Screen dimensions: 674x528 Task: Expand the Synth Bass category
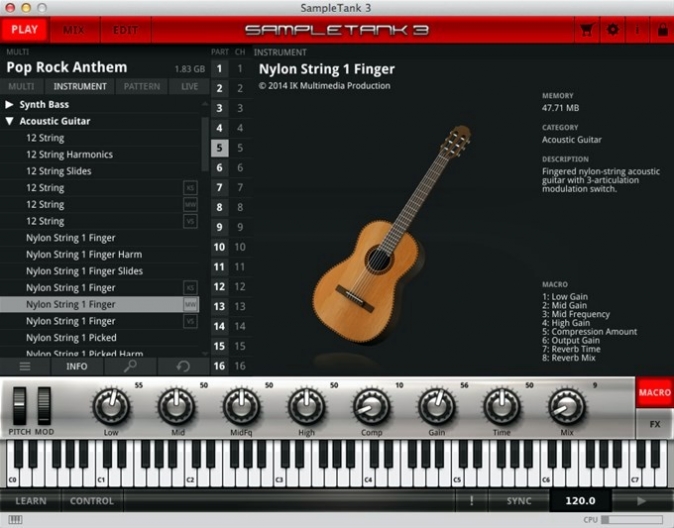9,104
